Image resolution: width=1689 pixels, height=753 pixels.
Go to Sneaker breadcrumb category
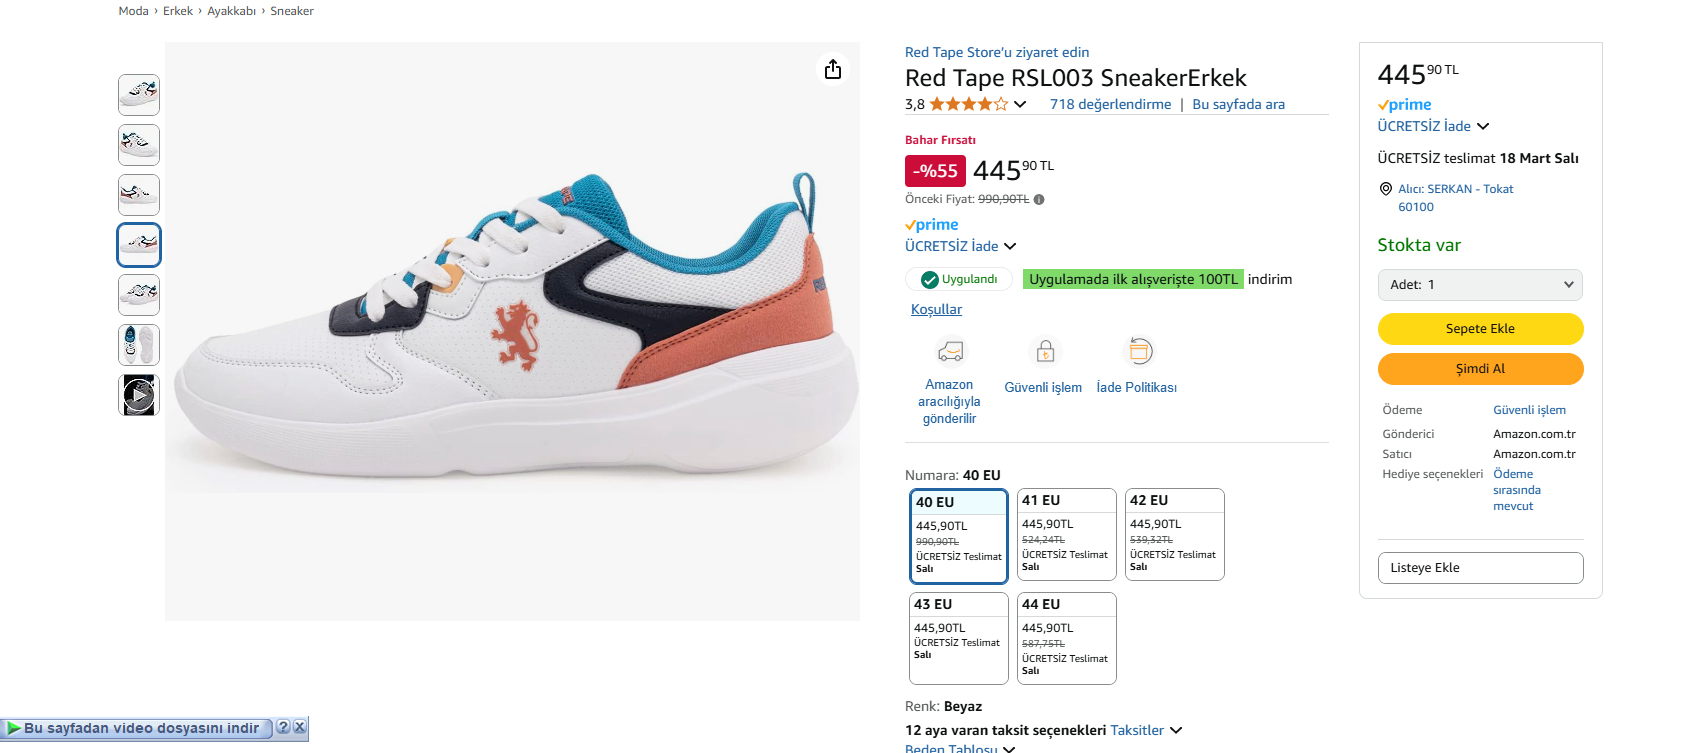click(291, 11)
